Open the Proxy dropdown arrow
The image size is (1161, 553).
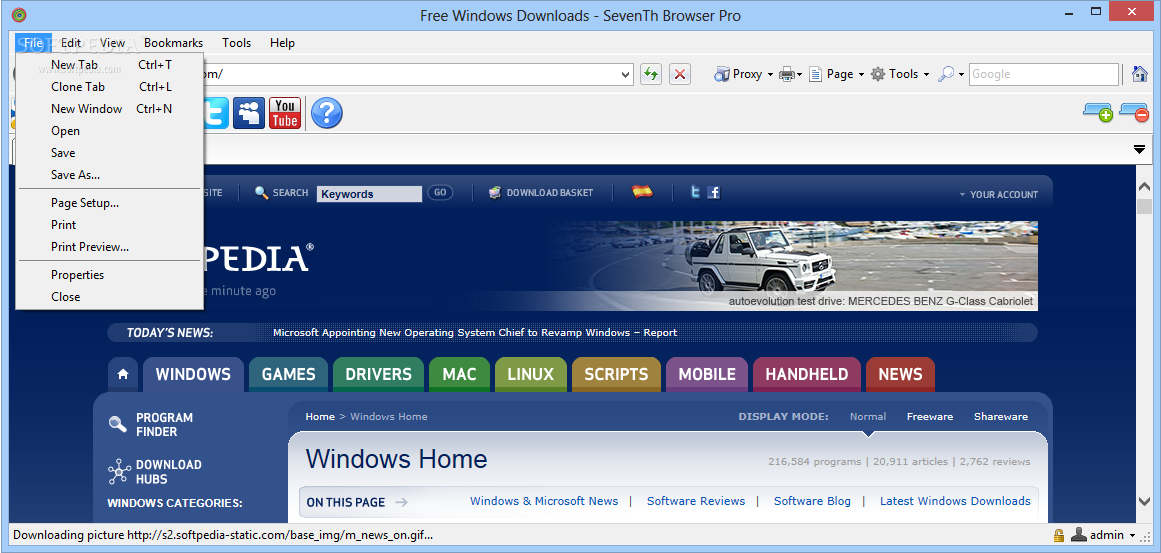point(770,75)
